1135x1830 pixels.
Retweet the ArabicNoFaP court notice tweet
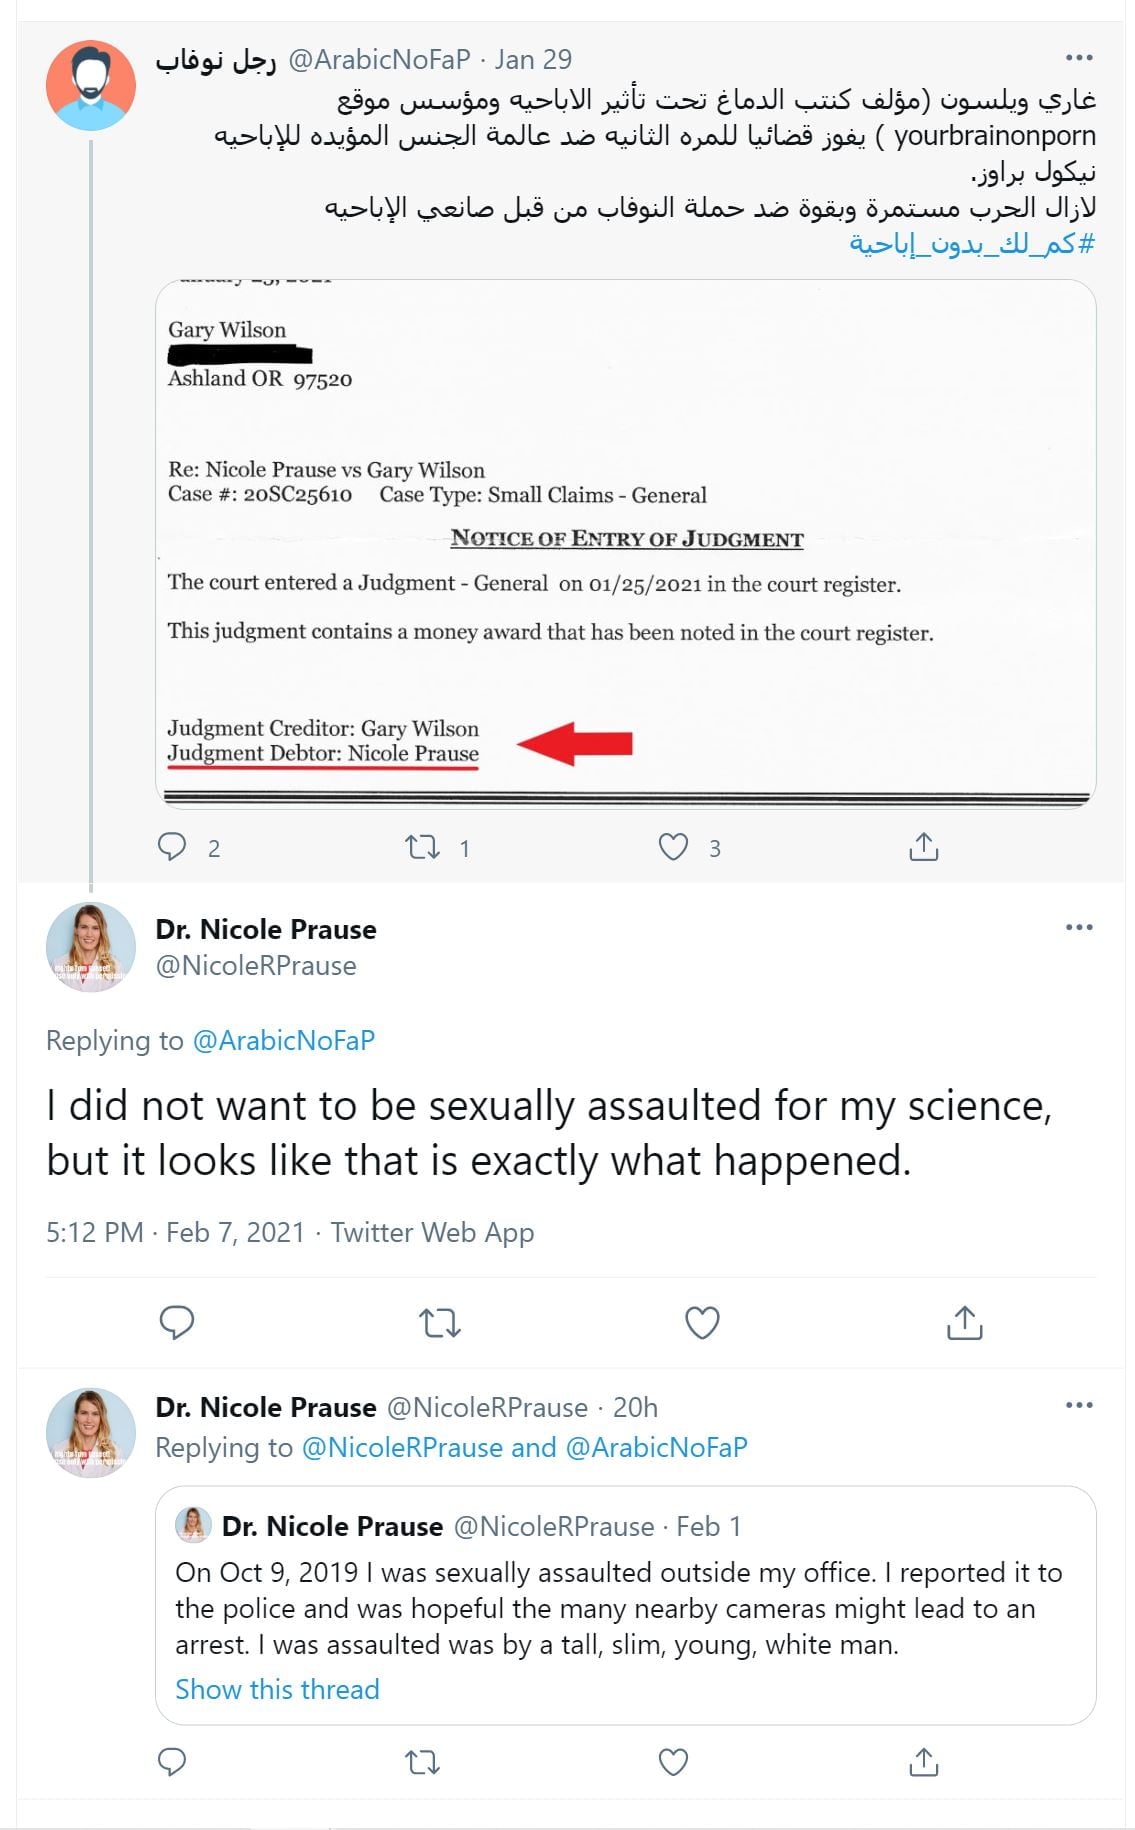point(422,848)
